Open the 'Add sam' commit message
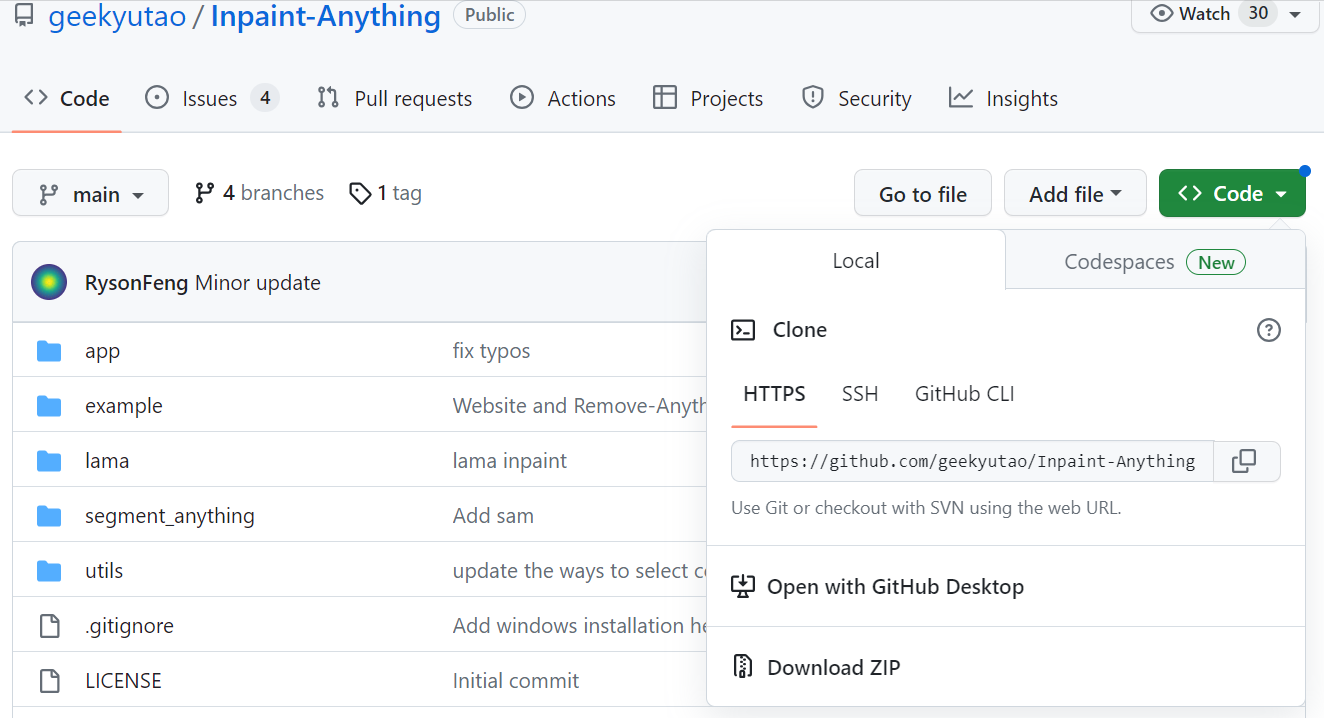 (x=493, y=516)
